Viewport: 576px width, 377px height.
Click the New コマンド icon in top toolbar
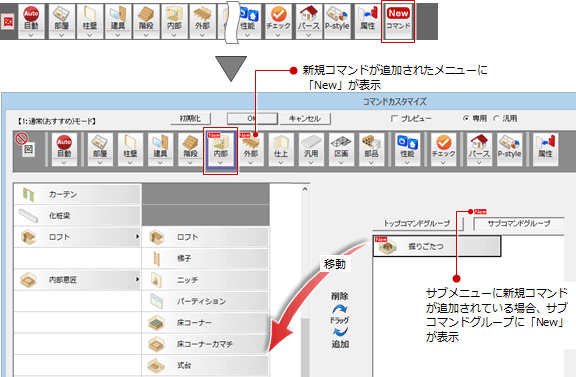click(x=398, y=21)
